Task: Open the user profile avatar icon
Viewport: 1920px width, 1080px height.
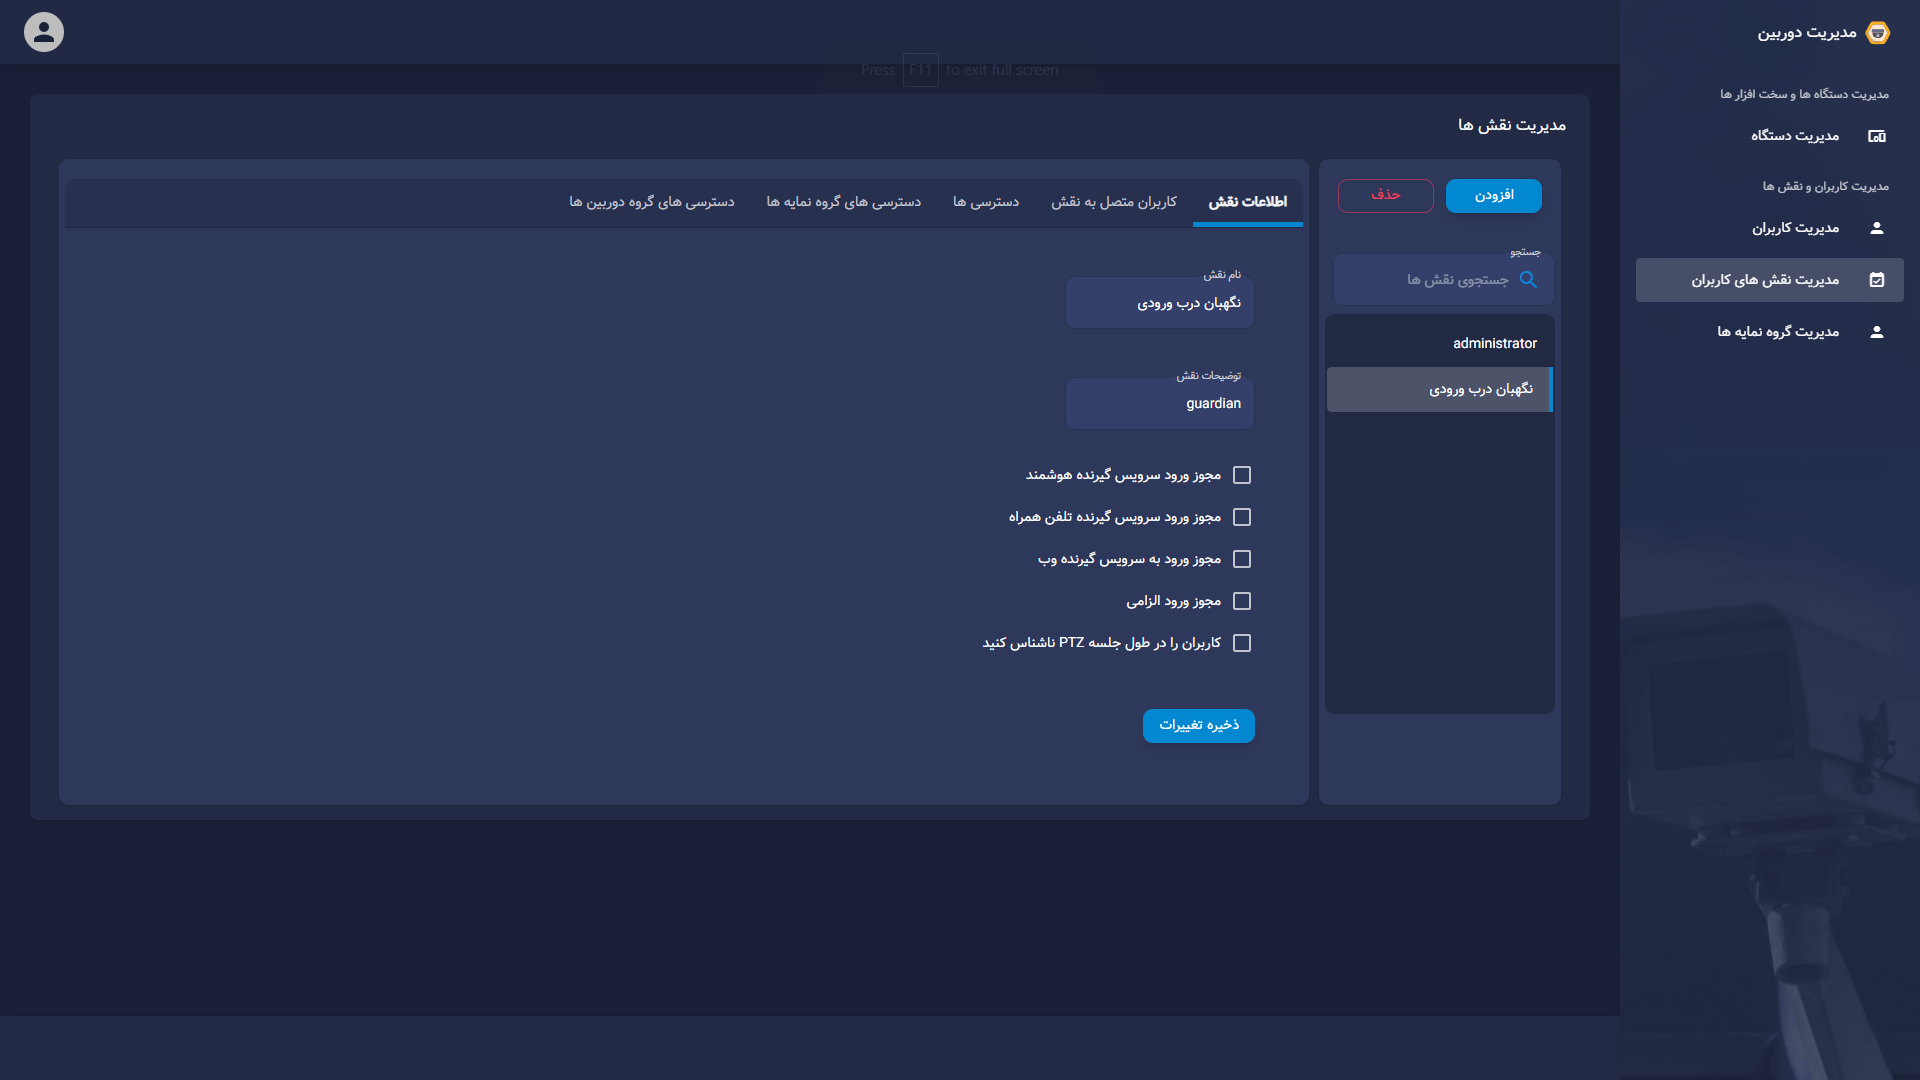Action: [44, 32]
